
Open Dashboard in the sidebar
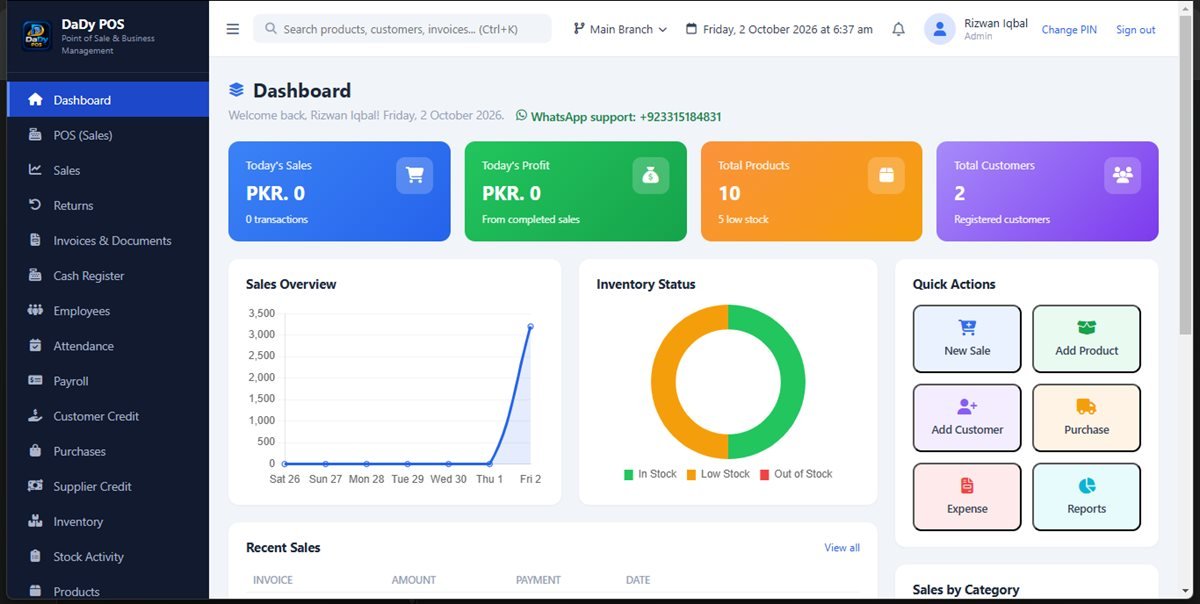[108, 100]
